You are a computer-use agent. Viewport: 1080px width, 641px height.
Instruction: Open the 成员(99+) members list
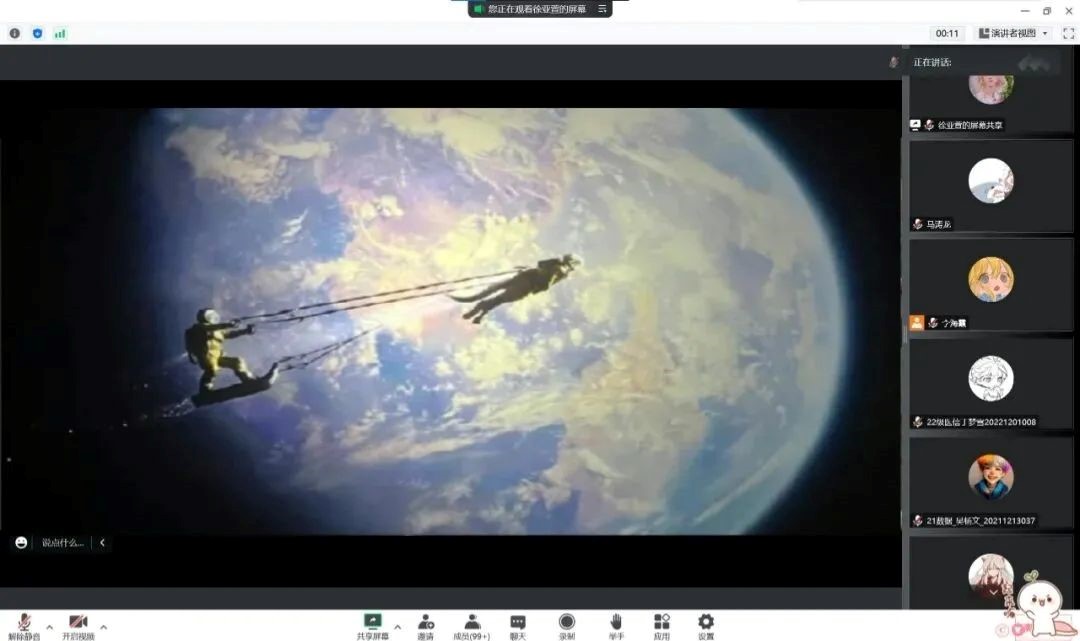(x=472, y=626)
